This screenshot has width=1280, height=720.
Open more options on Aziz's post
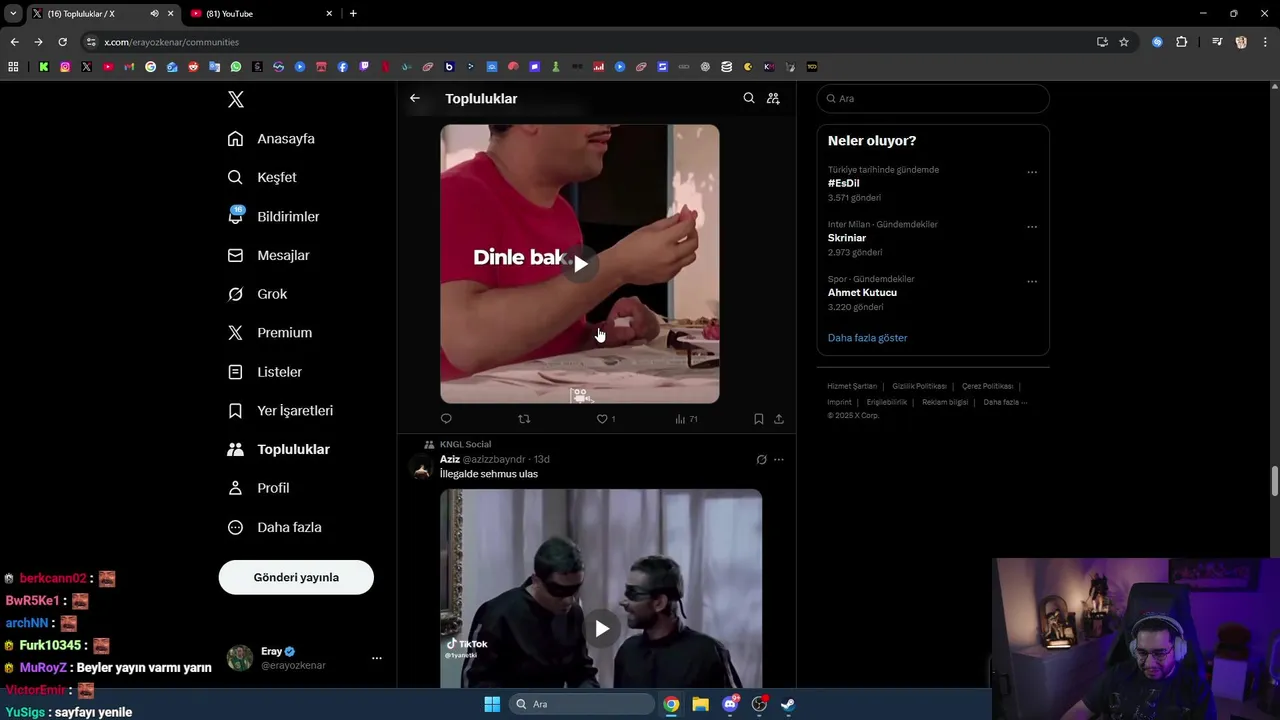(x=779, y=460)
